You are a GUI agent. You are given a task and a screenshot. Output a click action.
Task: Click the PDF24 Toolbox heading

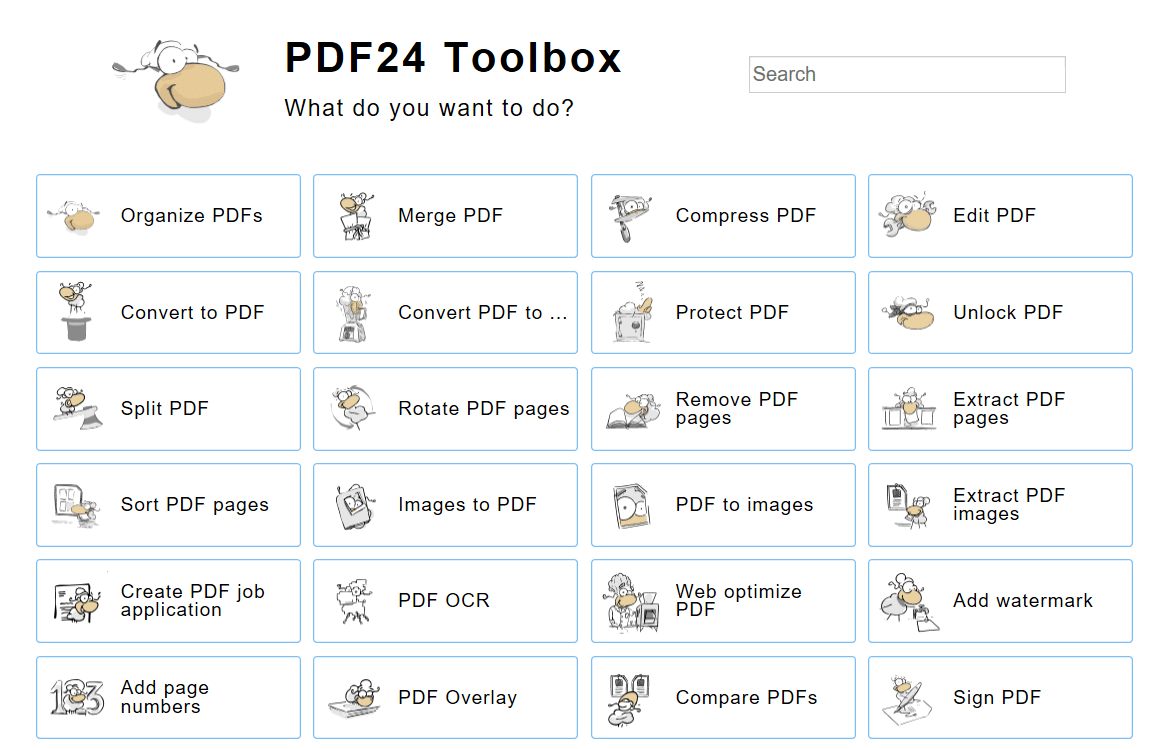click(x=453, y=58)
